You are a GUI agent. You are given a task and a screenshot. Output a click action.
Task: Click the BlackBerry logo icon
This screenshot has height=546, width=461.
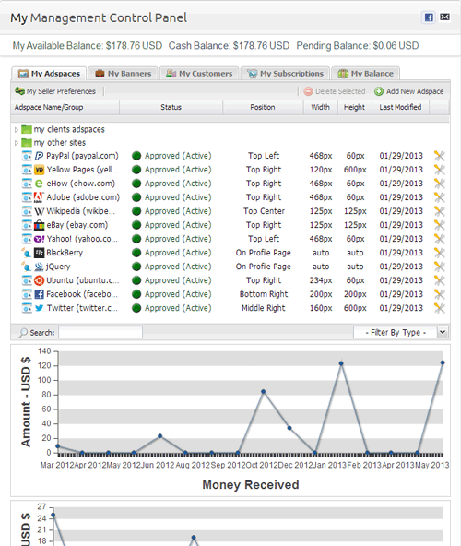coord(39,252)
